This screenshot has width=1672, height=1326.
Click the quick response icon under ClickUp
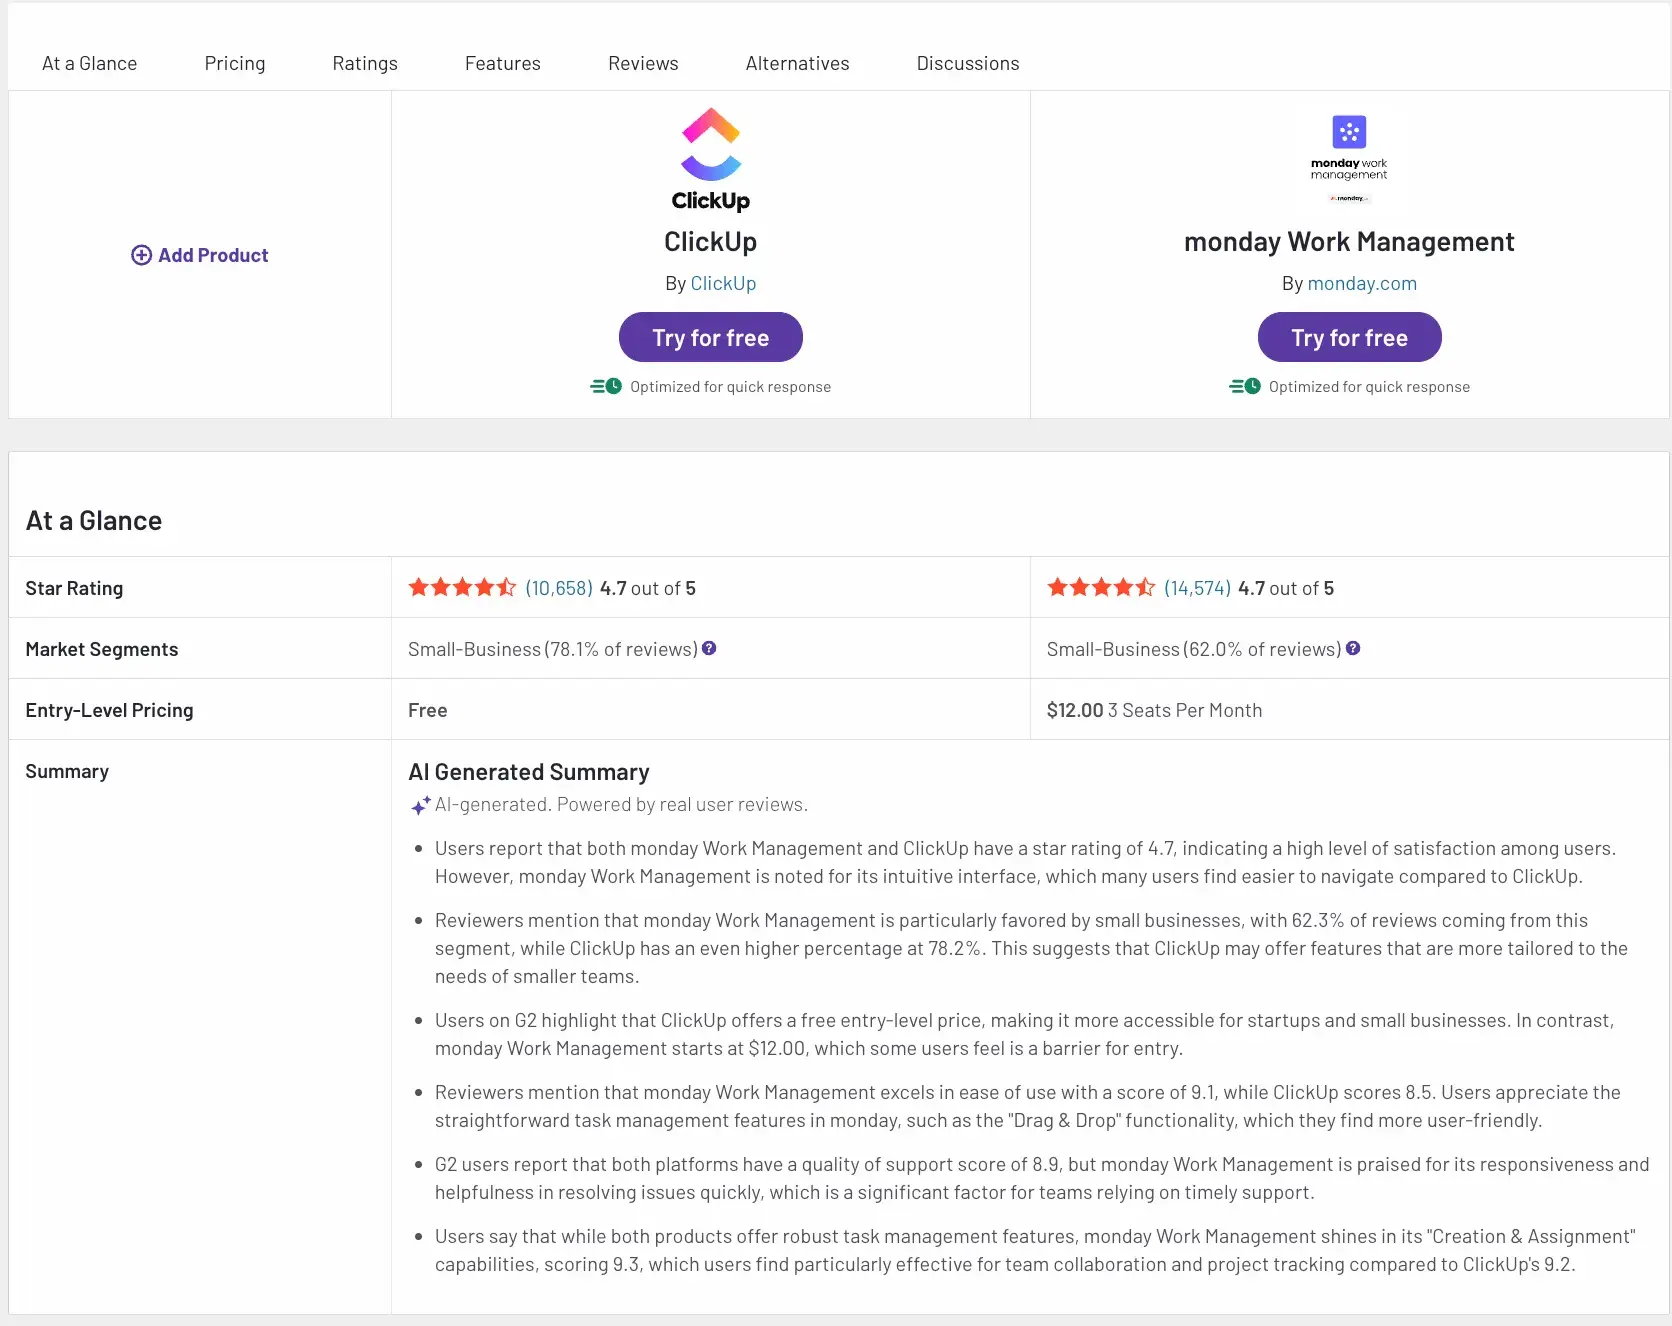[606, 386]
